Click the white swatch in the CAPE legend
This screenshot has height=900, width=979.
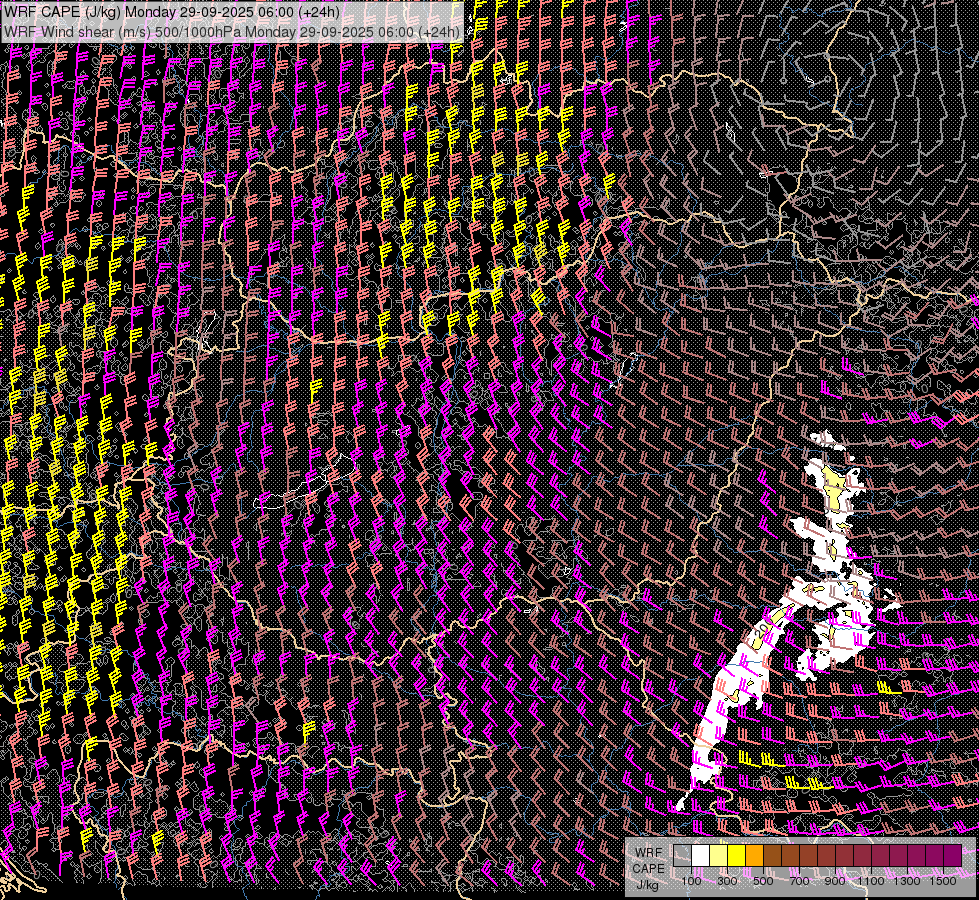point(700,856)
